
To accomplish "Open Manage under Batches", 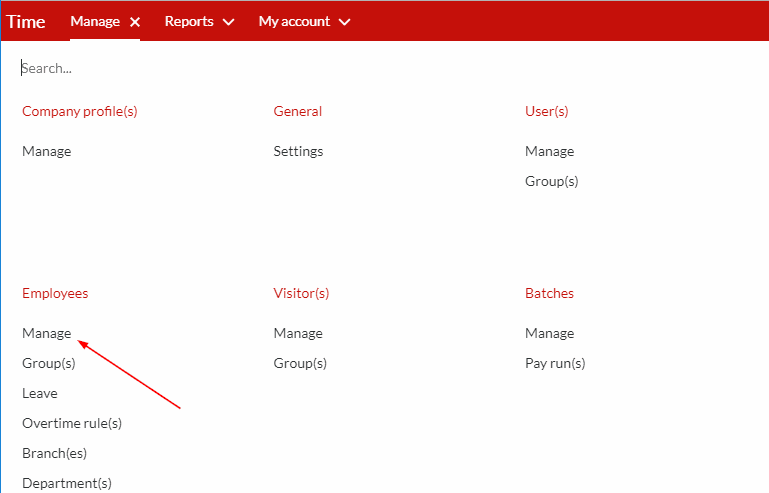I will pos(550,333).
